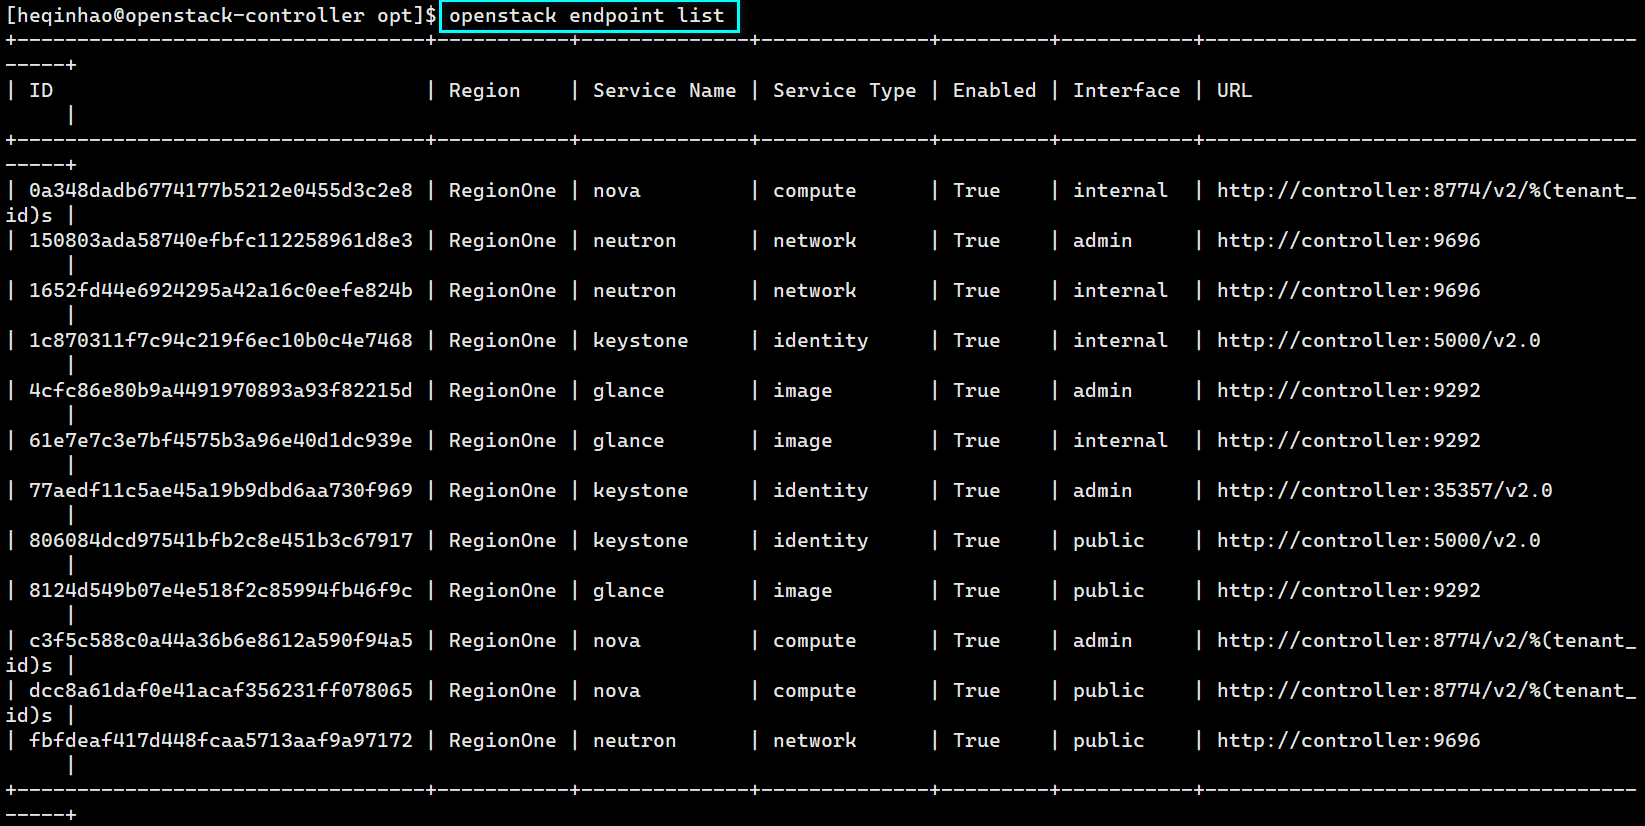Click URL http://controller:9696 in fbfdeaf4 row
1645x826 pixels.
tap(1348, 741)
